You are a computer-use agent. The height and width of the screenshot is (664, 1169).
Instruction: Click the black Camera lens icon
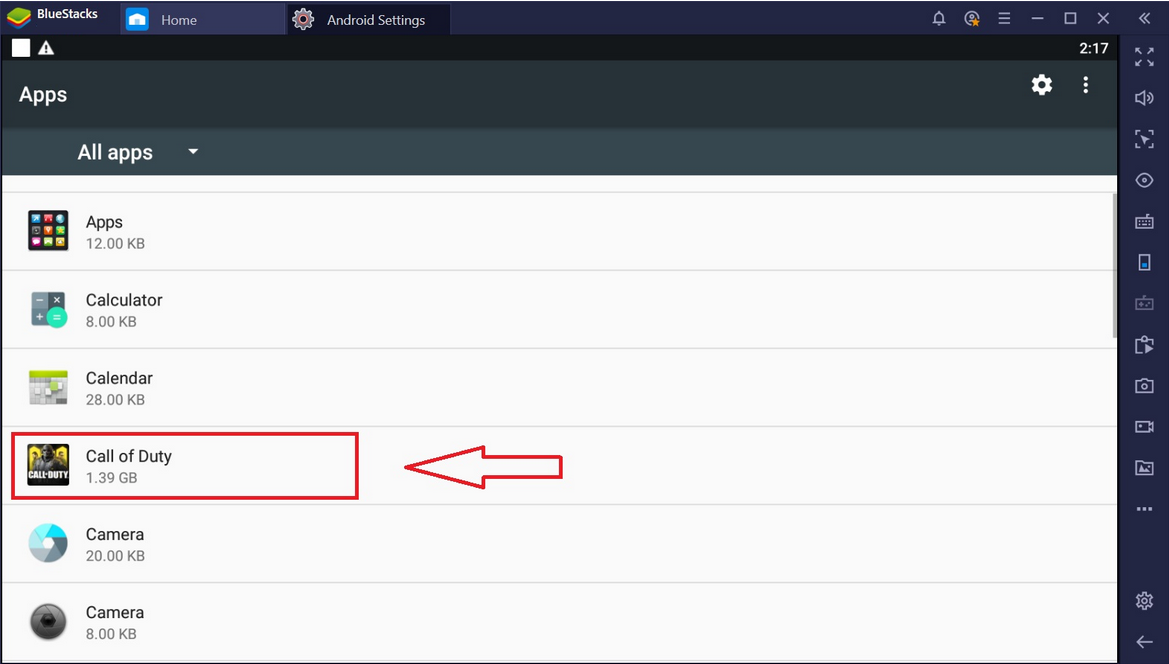48,622
